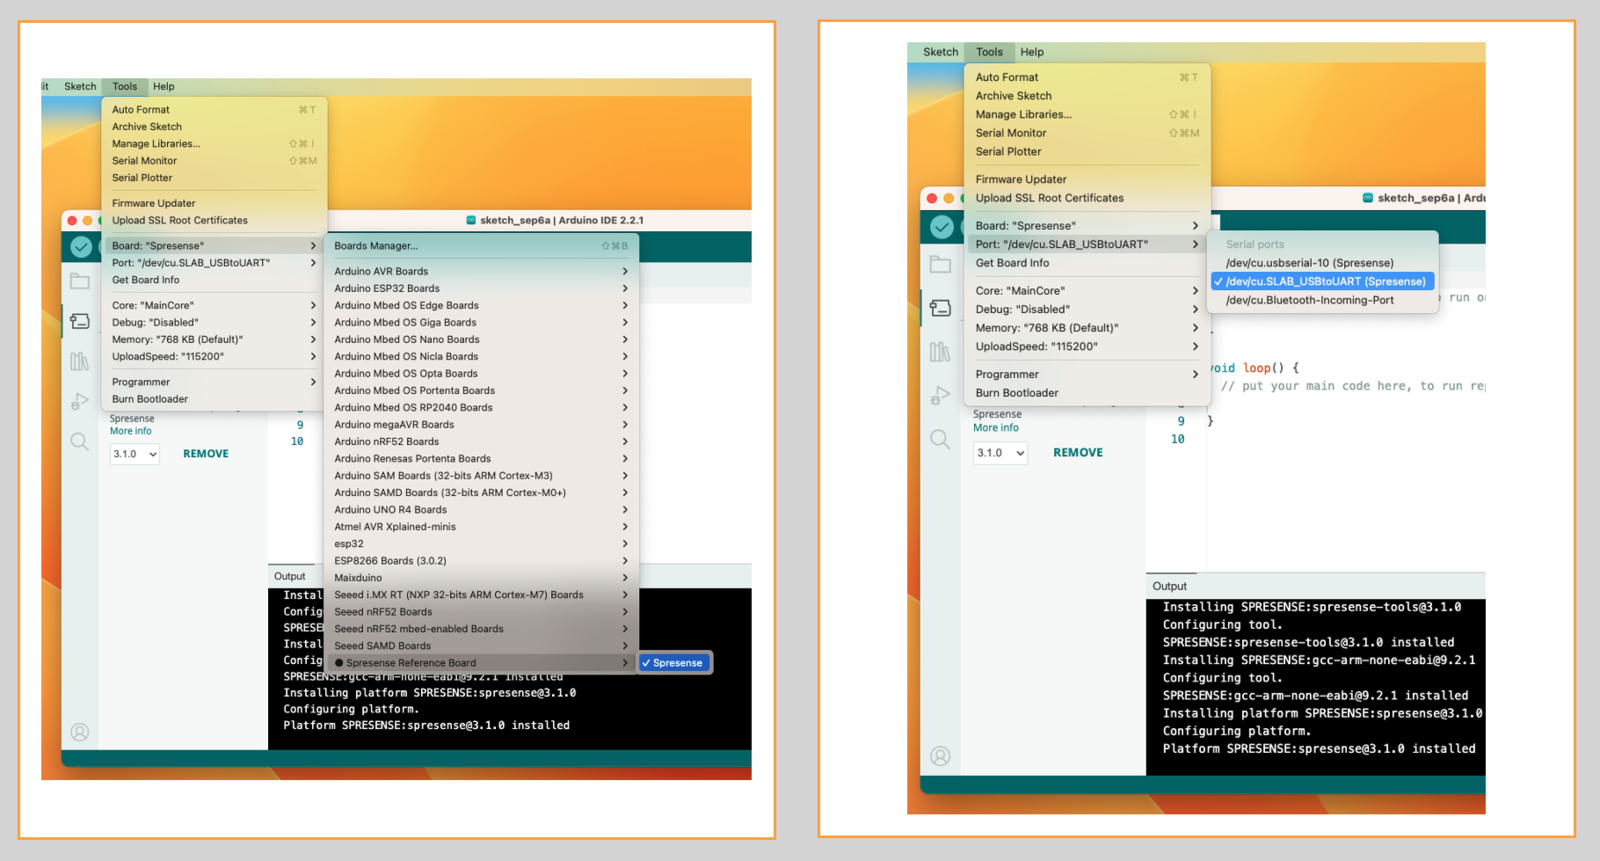Open Search magnifier icon in right screenshot
Screen dimensions: 1600x861
[940, 439]
